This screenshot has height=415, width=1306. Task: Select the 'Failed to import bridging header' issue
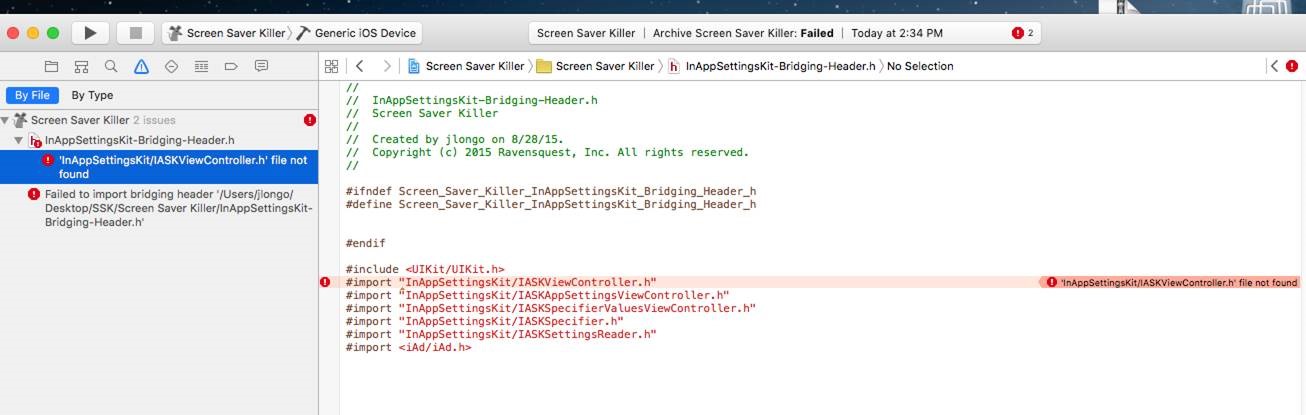coord(159,208)
